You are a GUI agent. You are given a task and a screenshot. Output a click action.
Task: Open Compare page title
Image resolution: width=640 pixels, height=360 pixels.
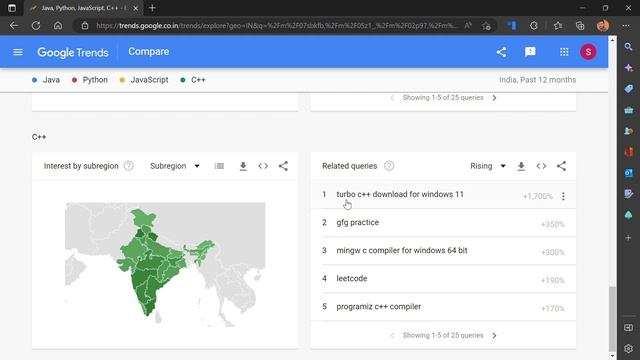[149, 52]
